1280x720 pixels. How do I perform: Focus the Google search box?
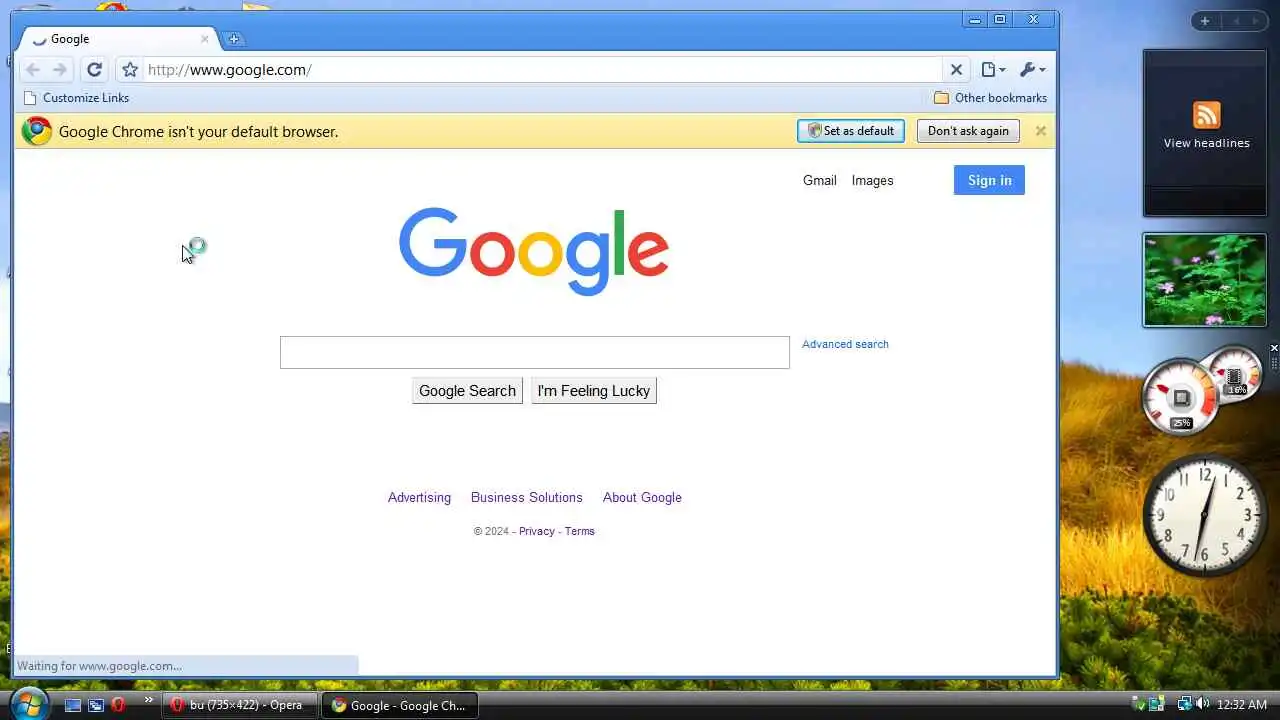pyautogui.click(x=535, y=352)
